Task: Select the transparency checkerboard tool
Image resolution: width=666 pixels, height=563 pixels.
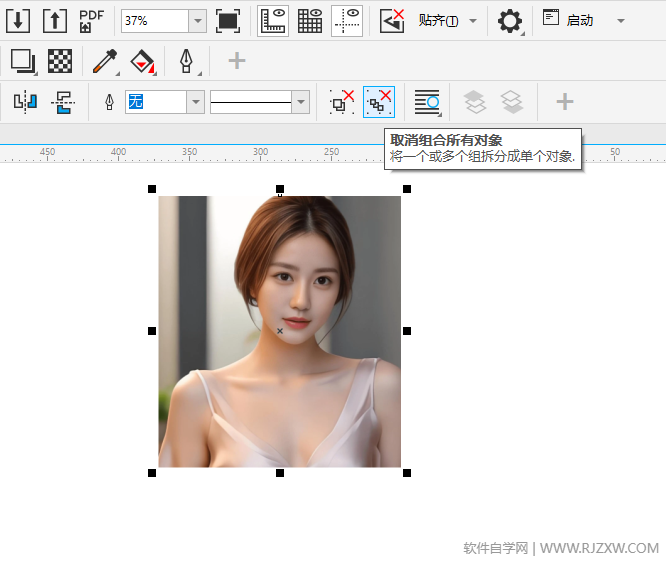Action: click(x=60, y=61)
